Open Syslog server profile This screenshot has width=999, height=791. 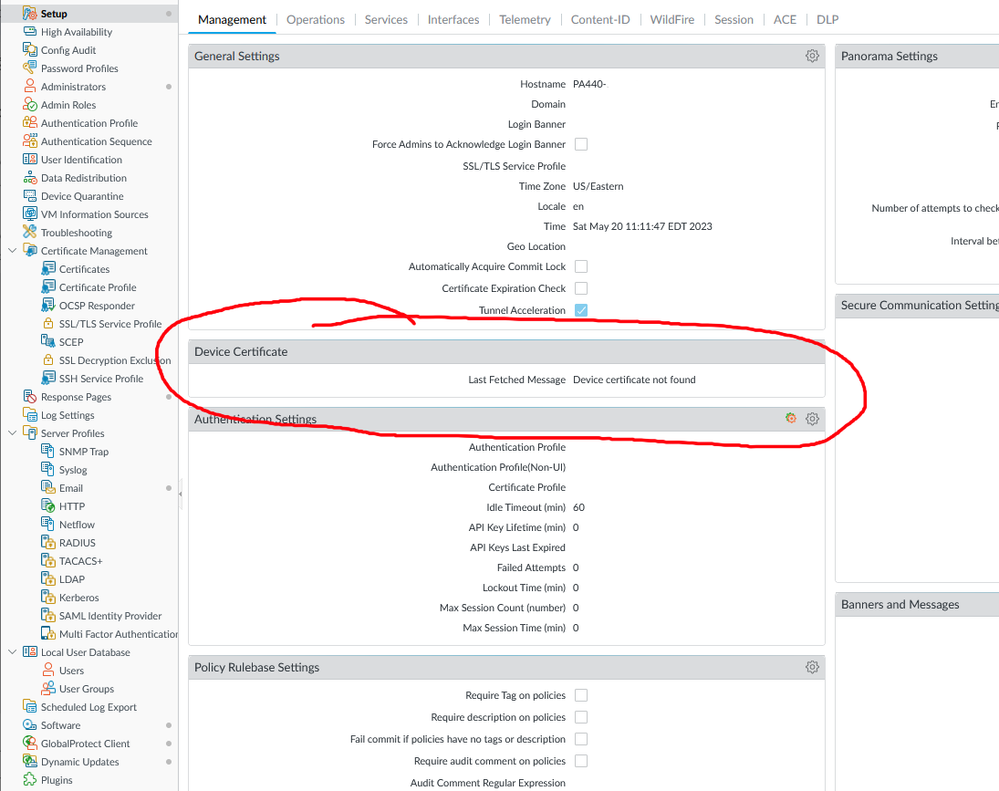(x=73, y=470)
